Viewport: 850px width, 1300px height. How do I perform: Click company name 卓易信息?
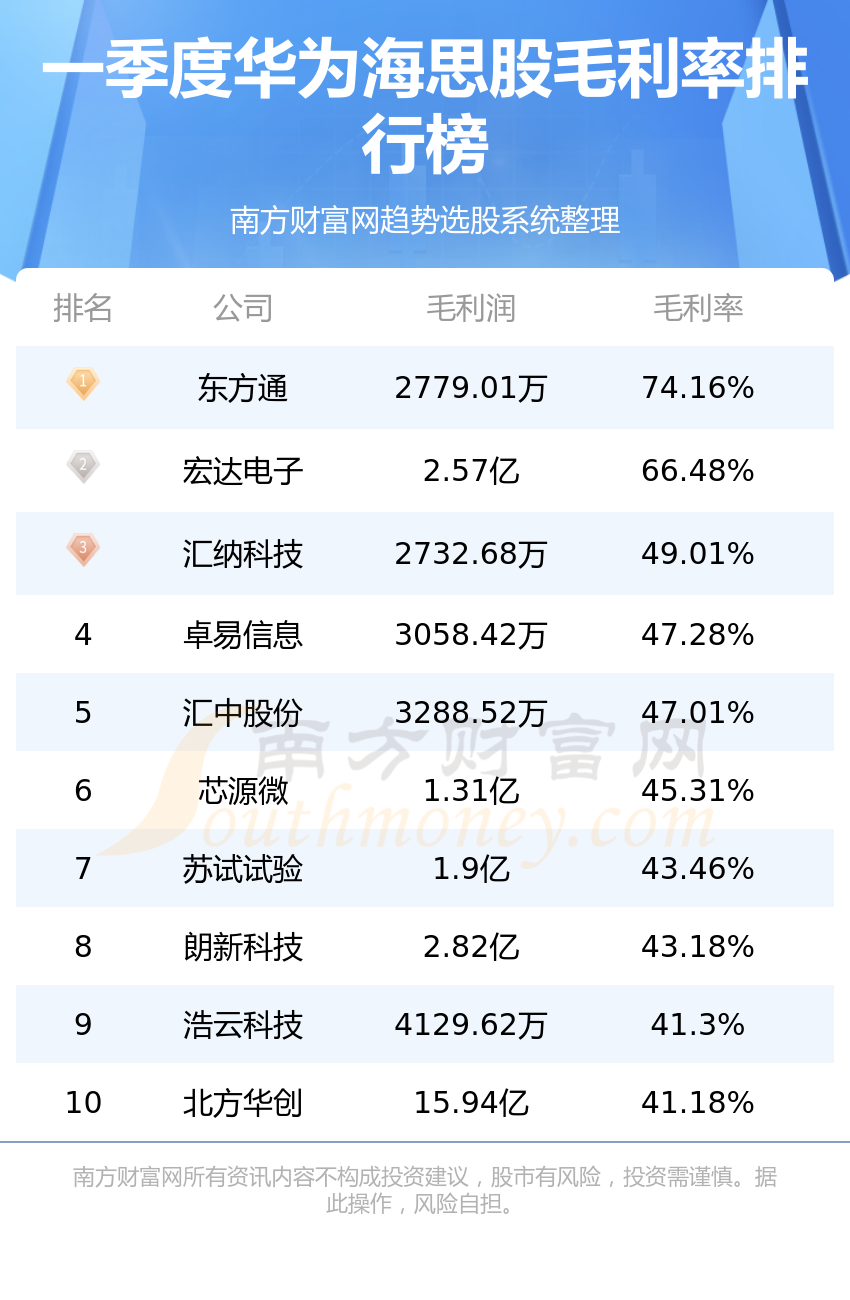point(243,635)
